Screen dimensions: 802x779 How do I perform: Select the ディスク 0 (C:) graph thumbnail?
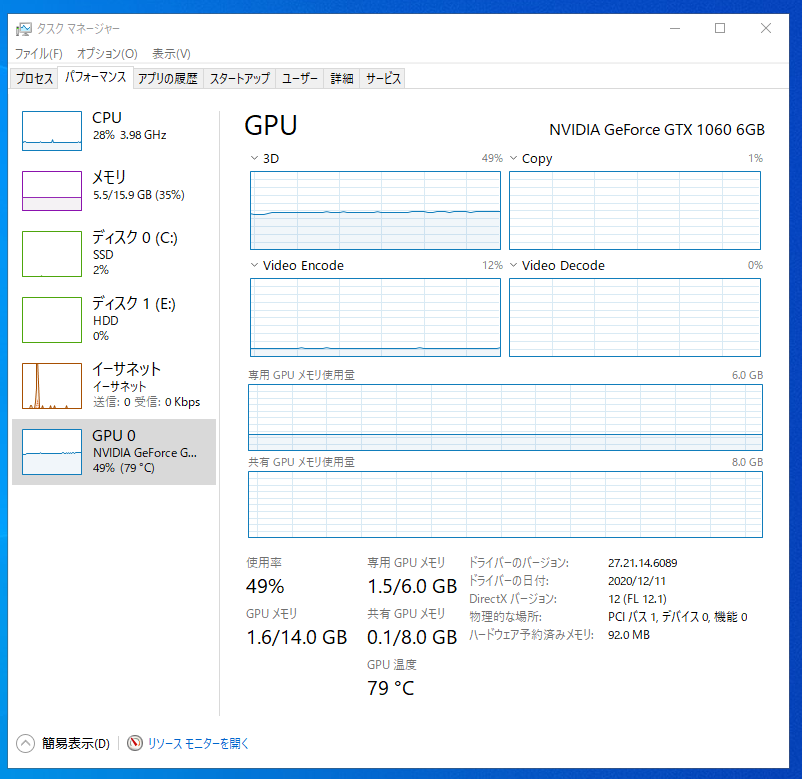click(x=52, y=254)
